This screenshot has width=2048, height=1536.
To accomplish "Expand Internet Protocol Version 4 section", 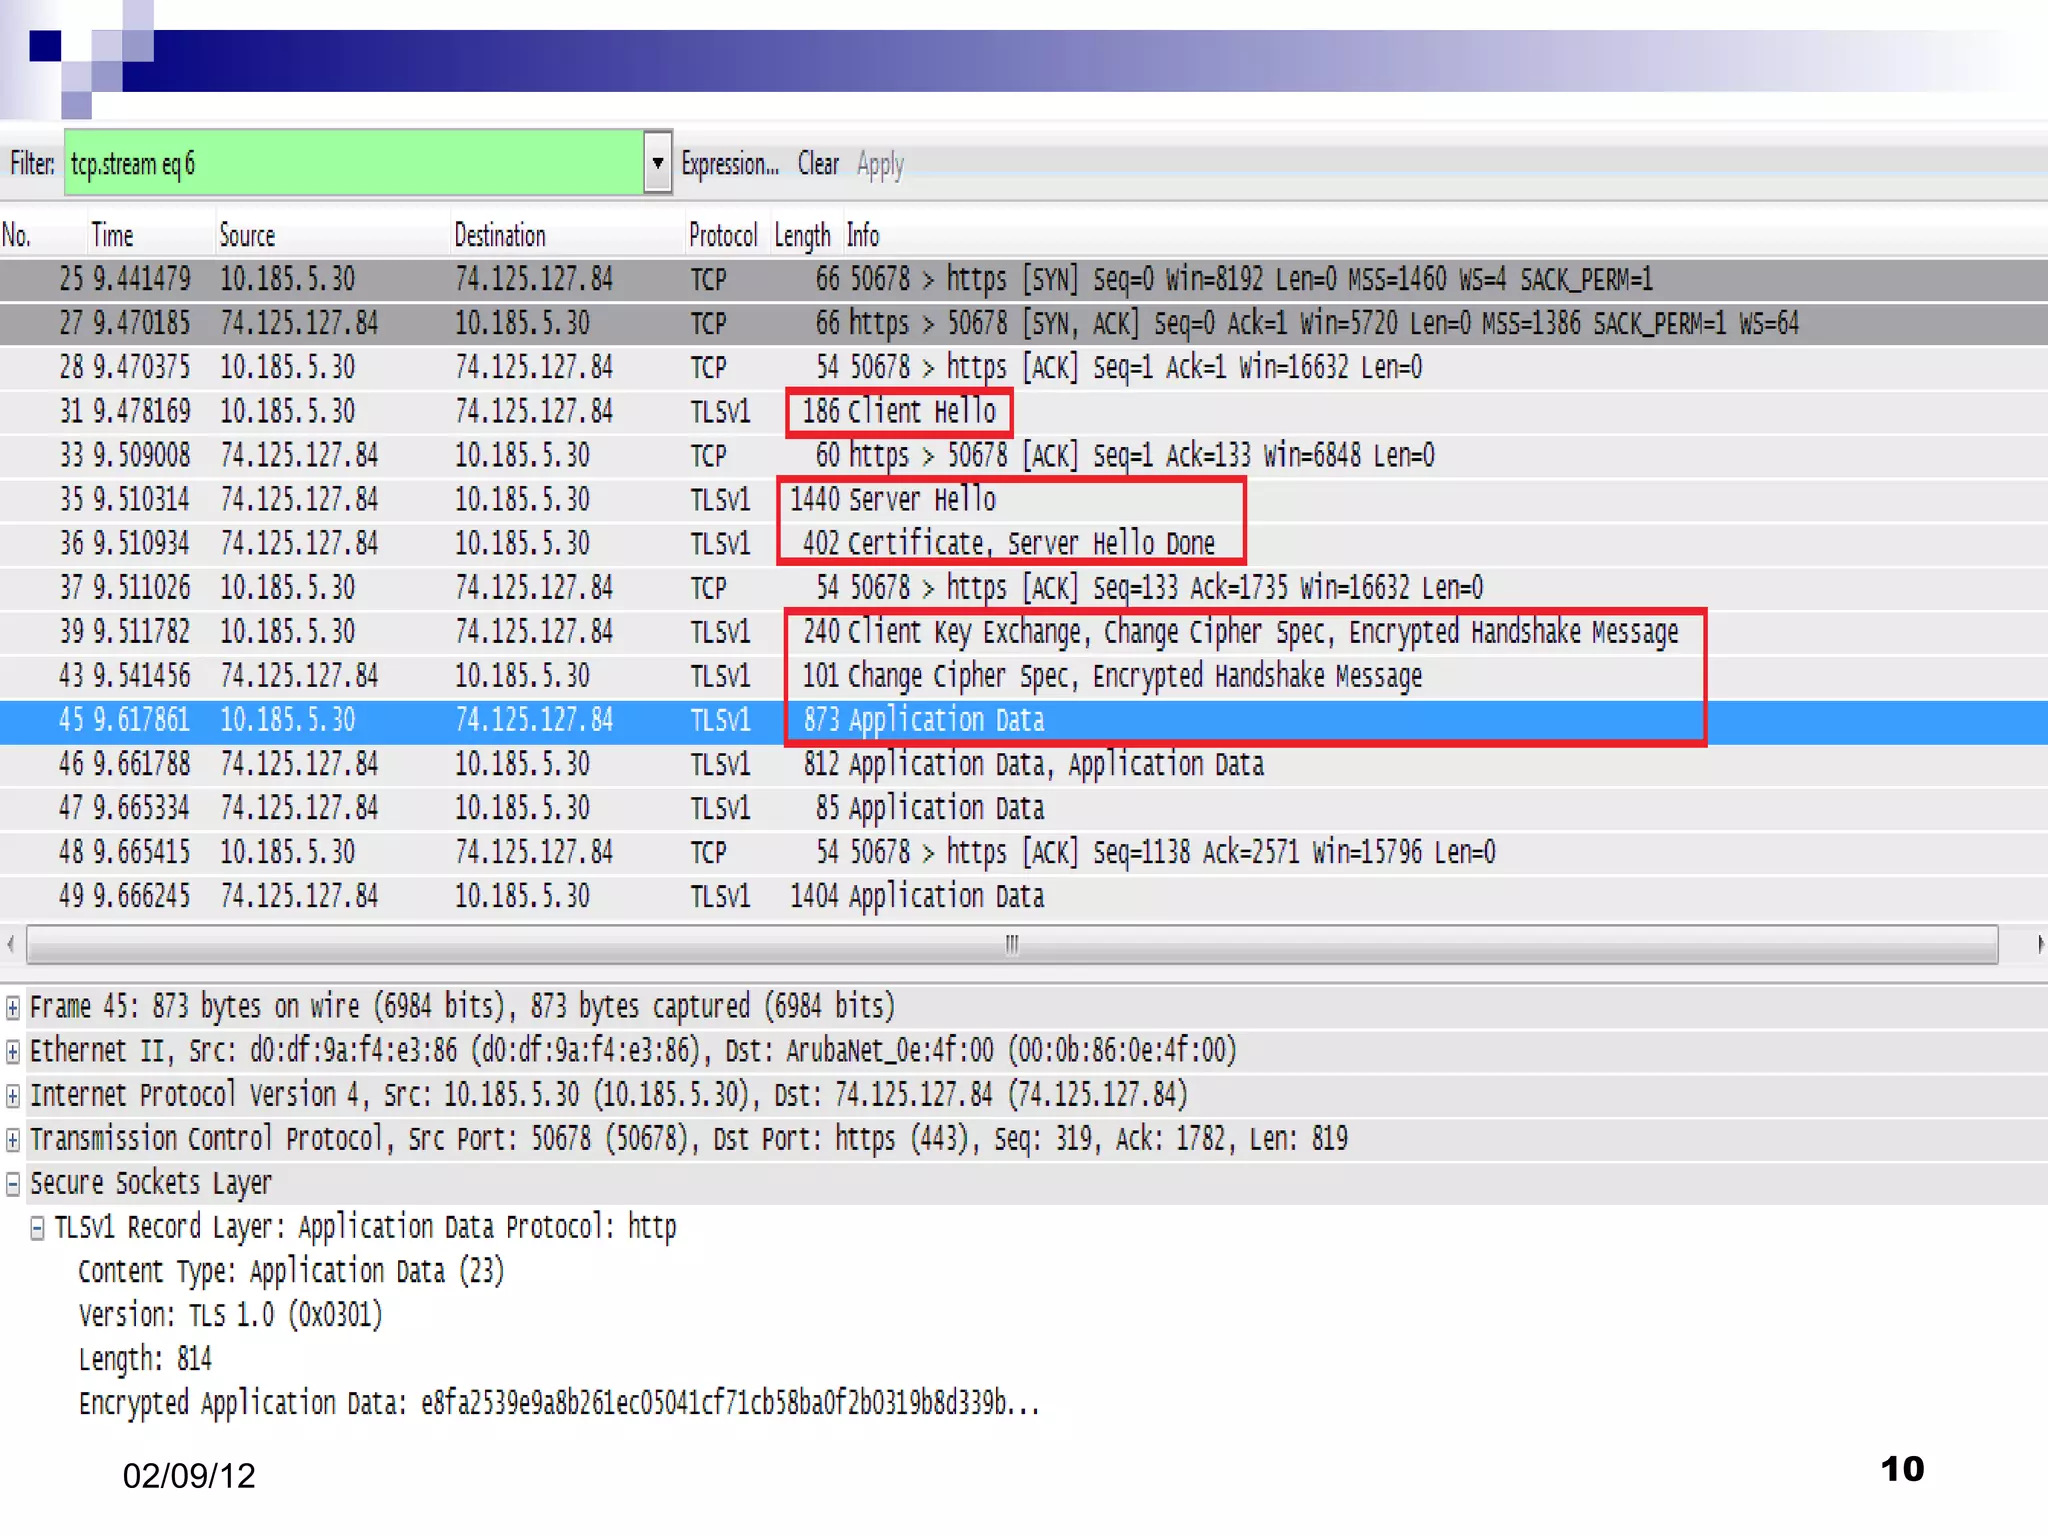I will point(13,1095).
